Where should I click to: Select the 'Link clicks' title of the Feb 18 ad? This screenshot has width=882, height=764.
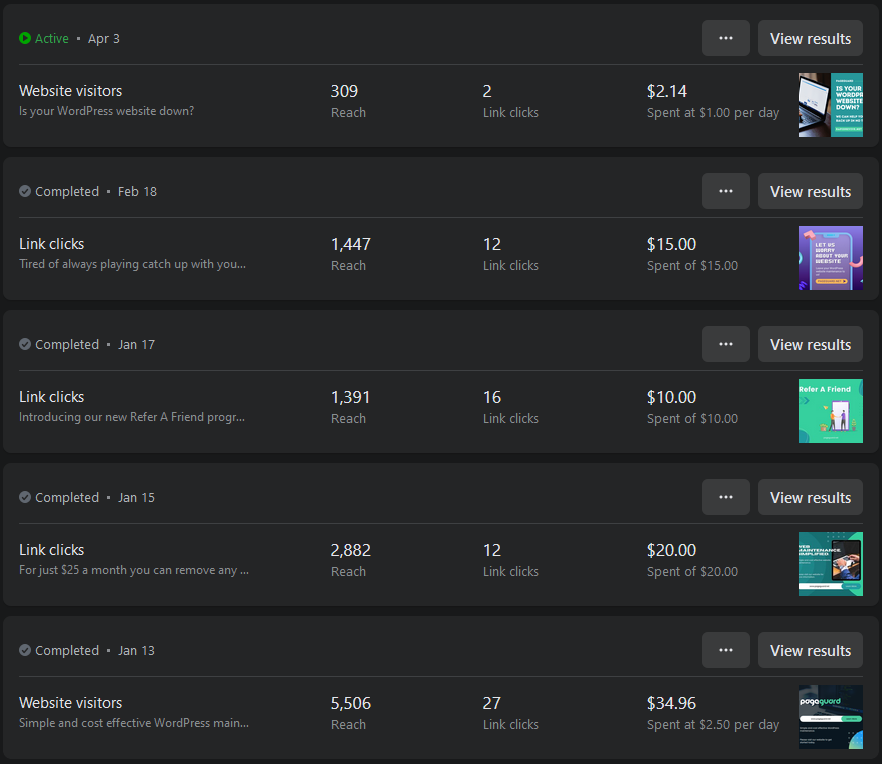(x=52, y=244)
